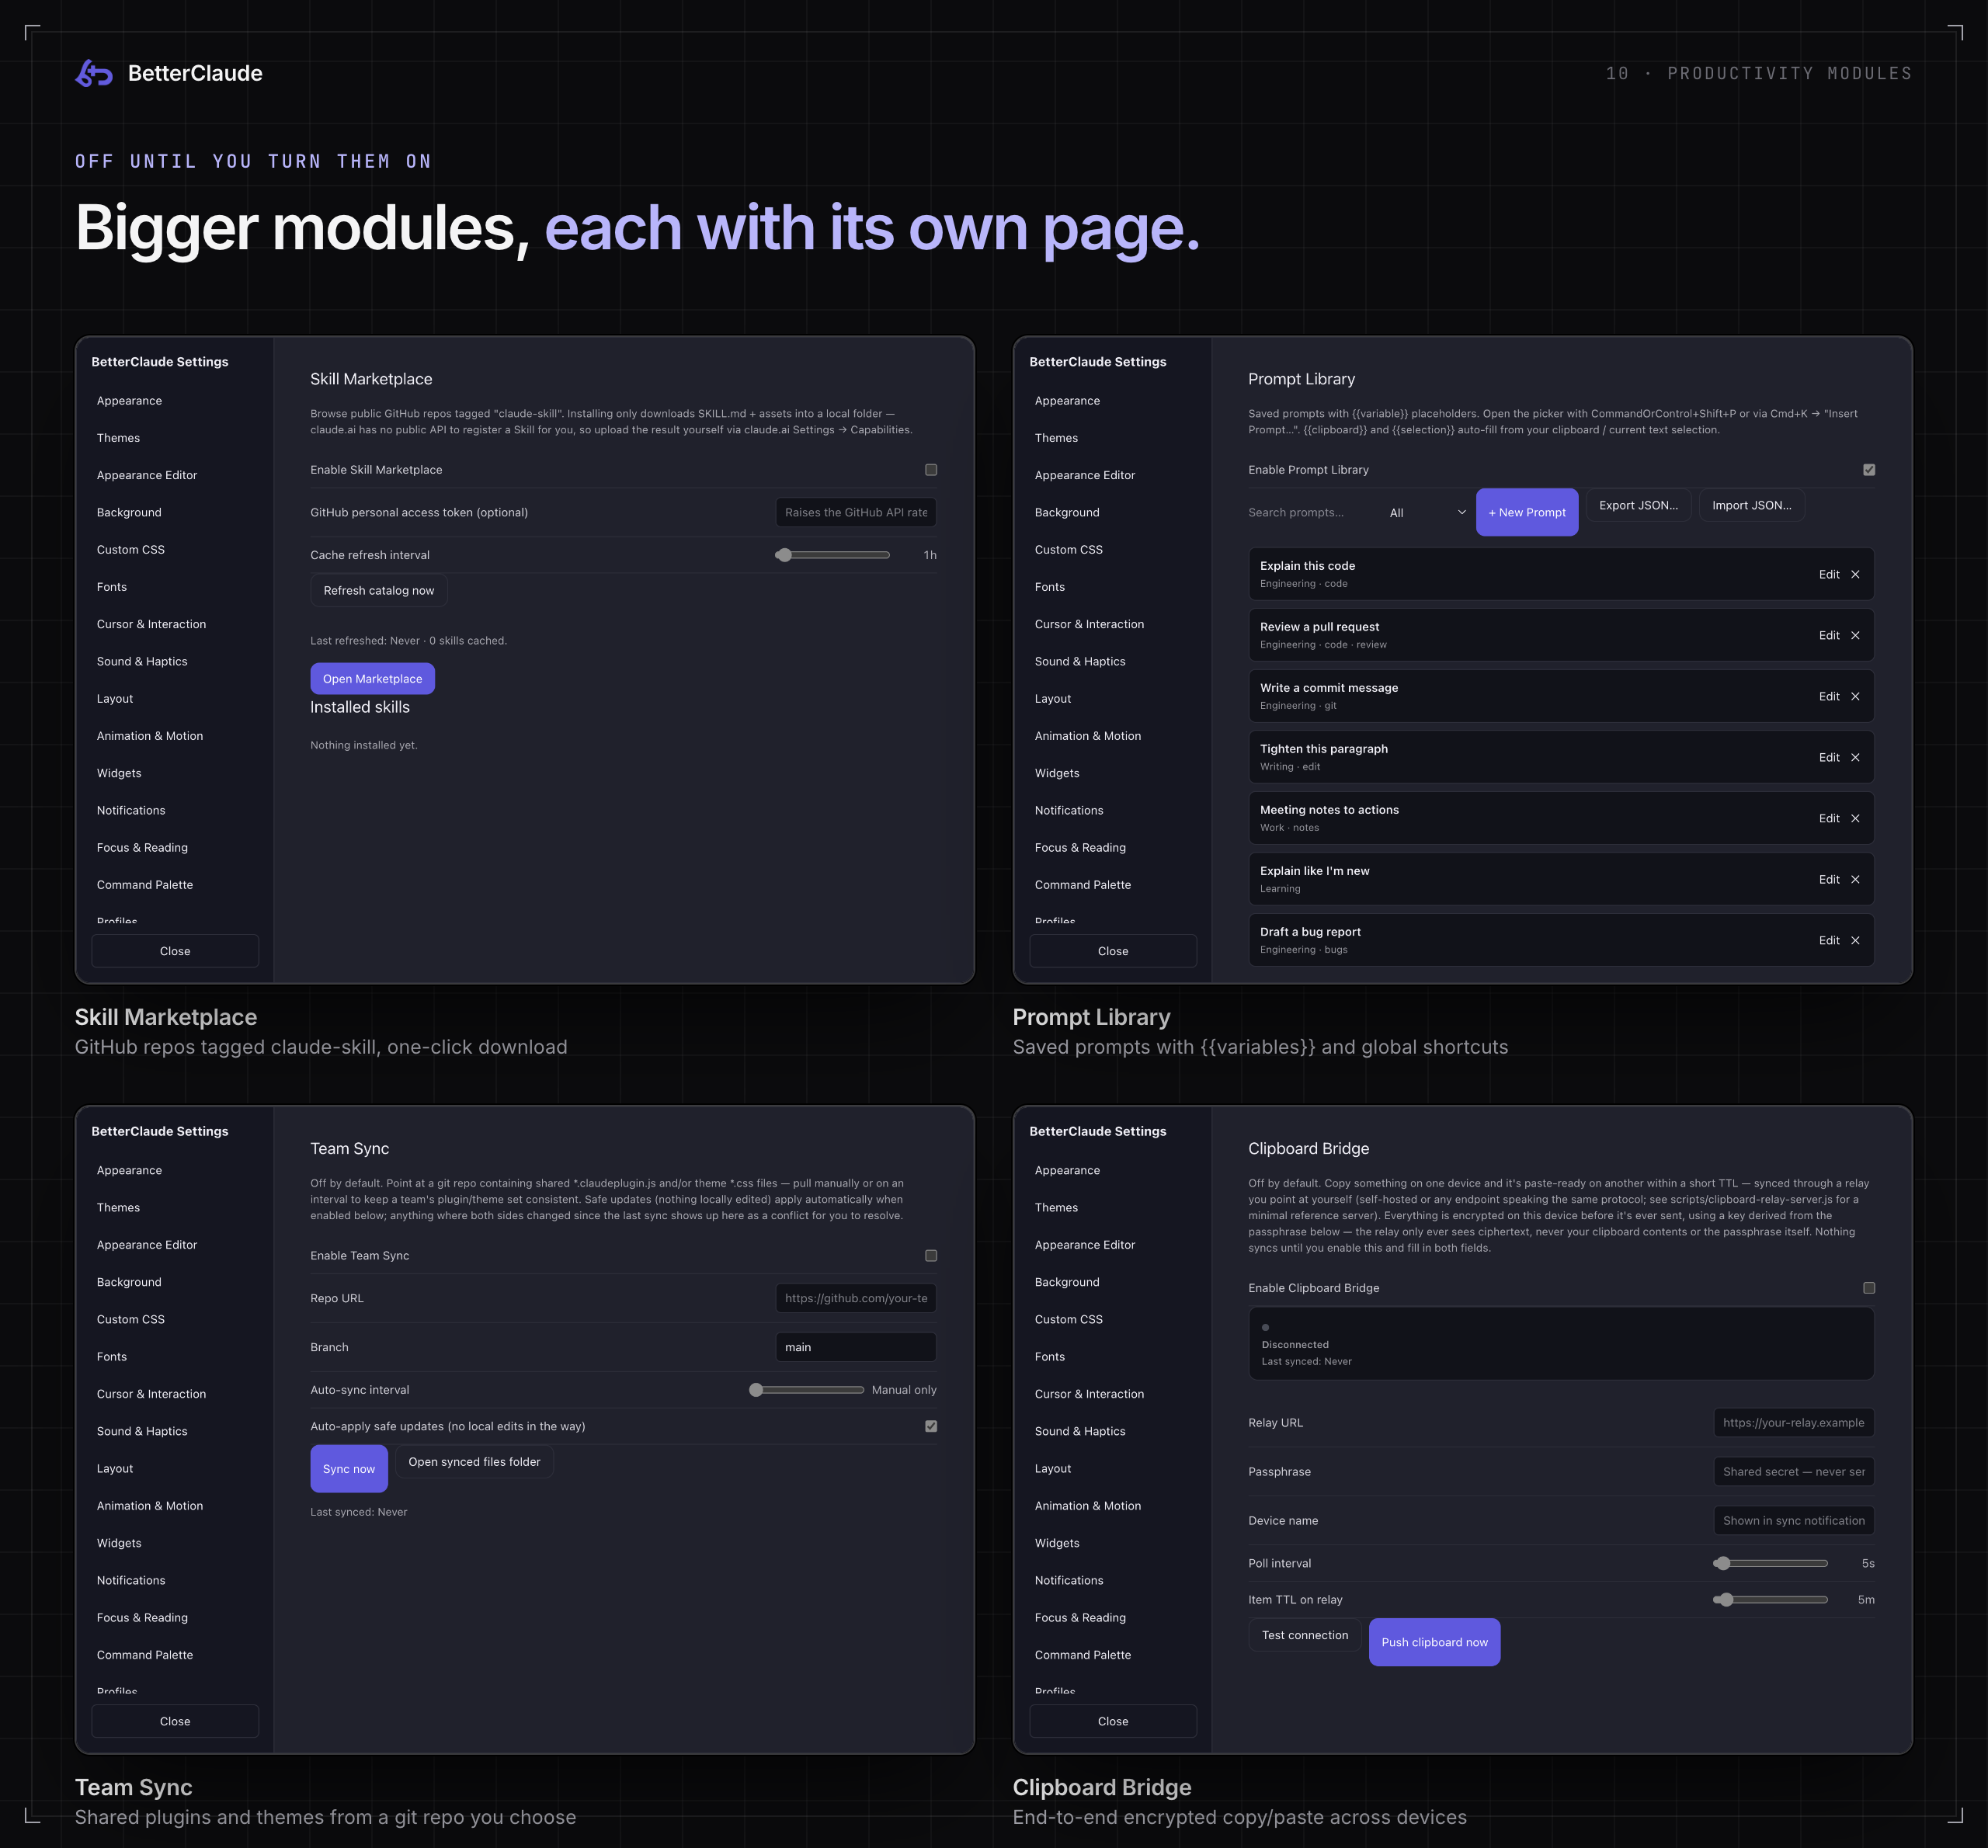Adjust the Poll interval slider
Viewport: 1988px width, 1848px height.
point(1770,1564)
